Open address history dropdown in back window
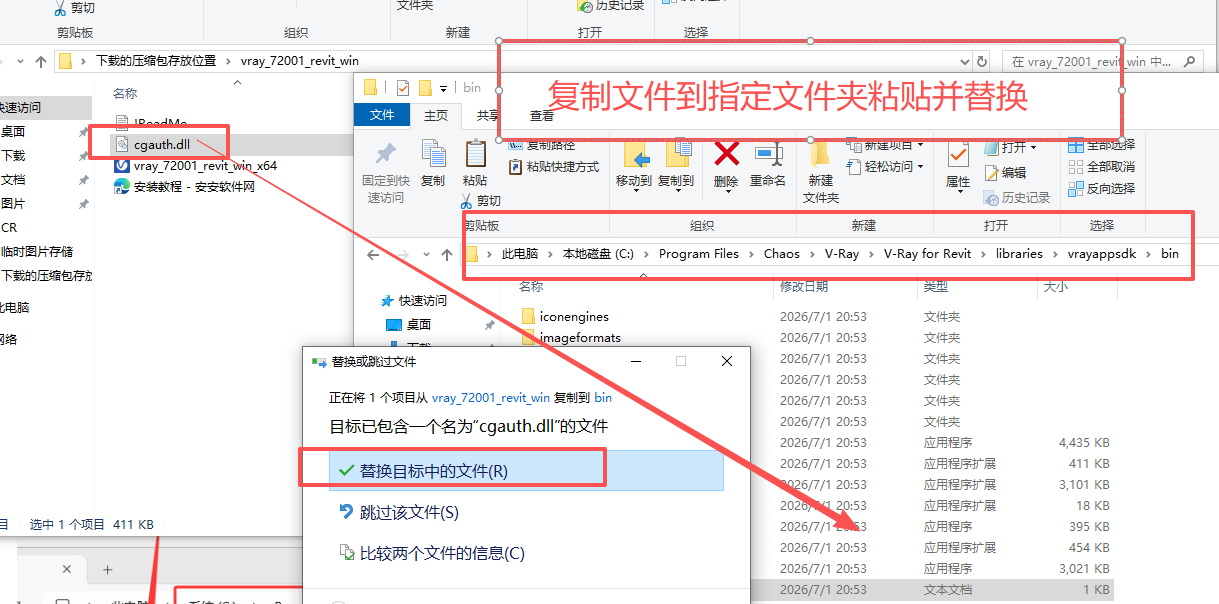The width and height of the screenshot is (1219, 604). pos(965,61)
